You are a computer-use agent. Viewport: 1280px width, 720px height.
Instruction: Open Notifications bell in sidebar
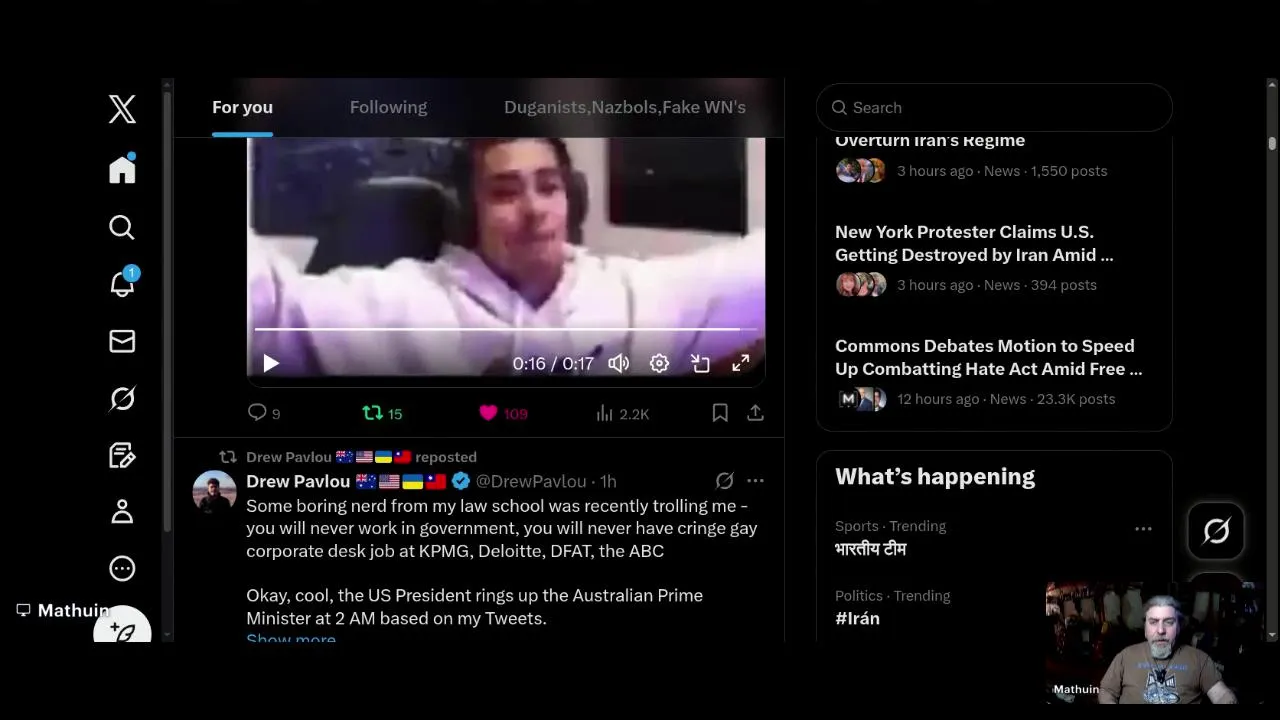122,283
